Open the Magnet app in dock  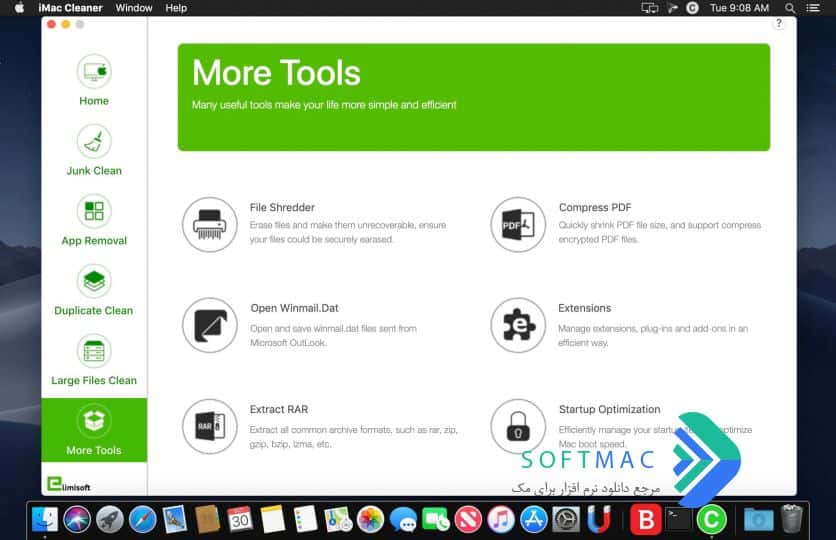pyautogui.click(x=599, y=519)
